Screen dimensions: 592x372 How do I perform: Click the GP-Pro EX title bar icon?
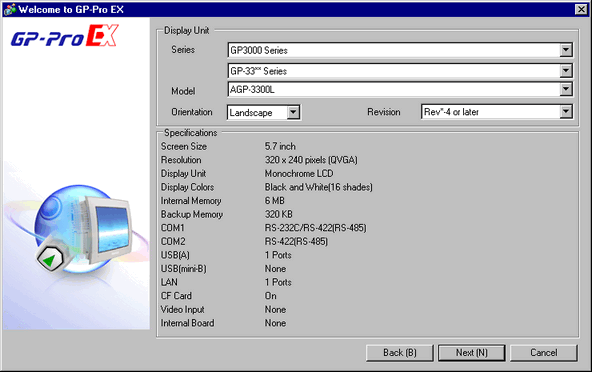click(x=10, y=9)
